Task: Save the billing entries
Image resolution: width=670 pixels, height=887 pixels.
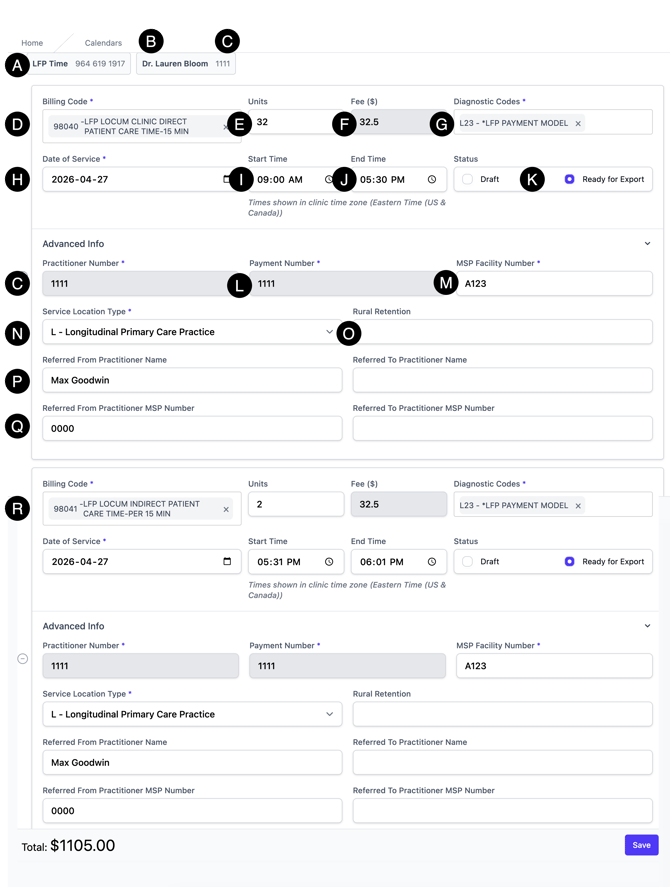Action: pos(641,845)
